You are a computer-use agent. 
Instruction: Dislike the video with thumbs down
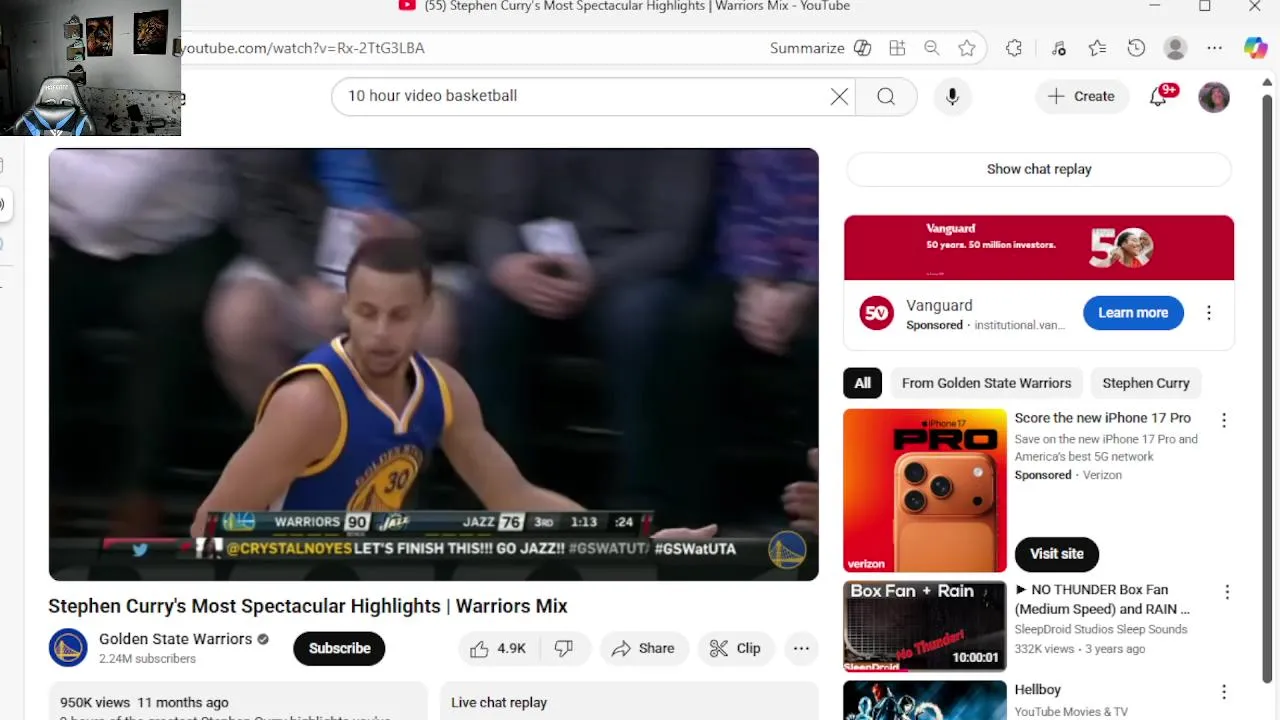564,648
